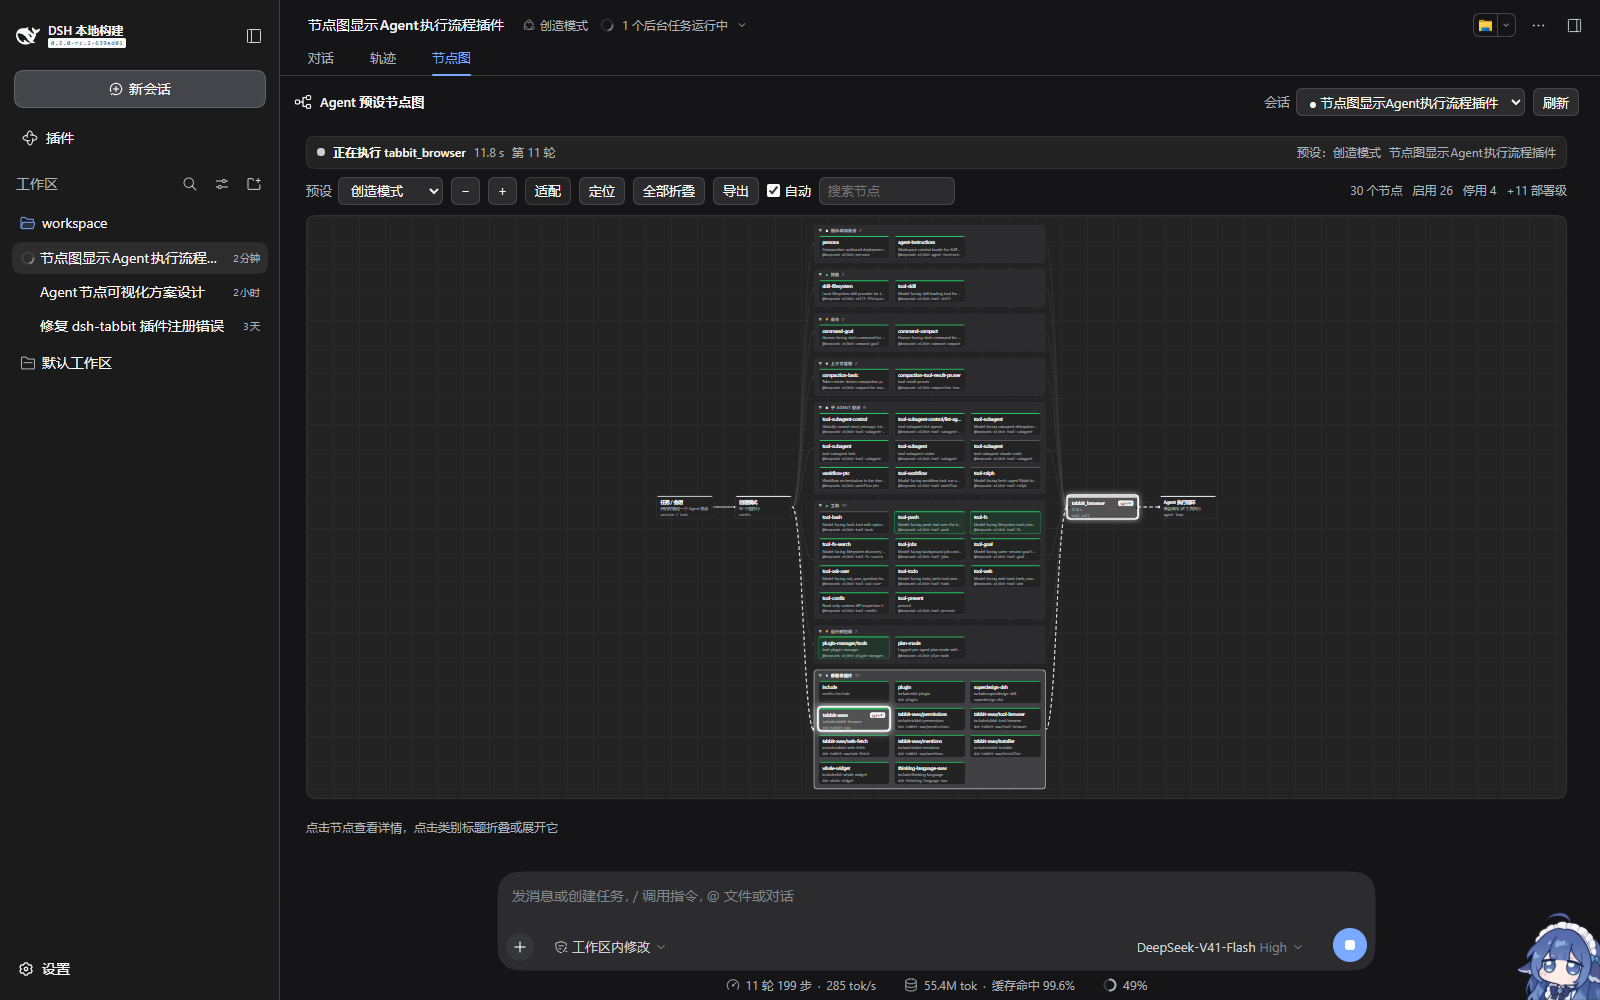The height and width of the screenshot is (1000, 1600).
Task: Click the 定位 locate button
Action: click(602, 191)
